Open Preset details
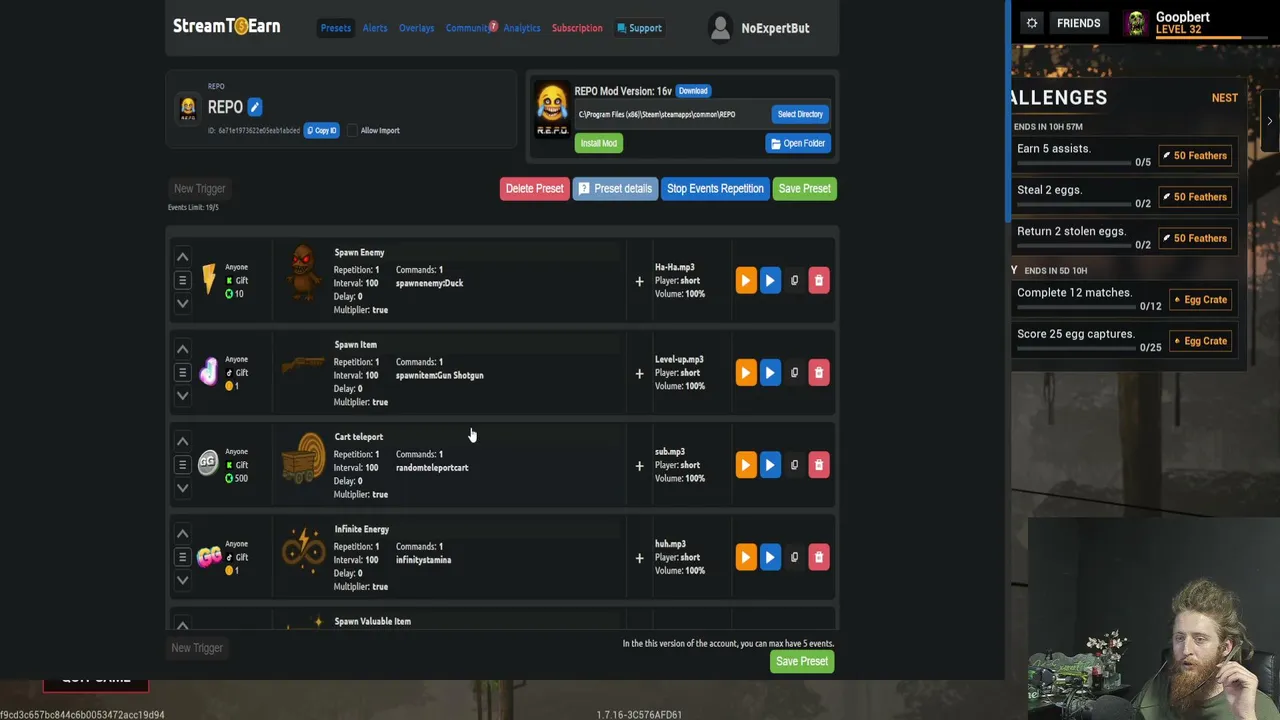This screenshot has height=720, width=1280. coord(615,189)
